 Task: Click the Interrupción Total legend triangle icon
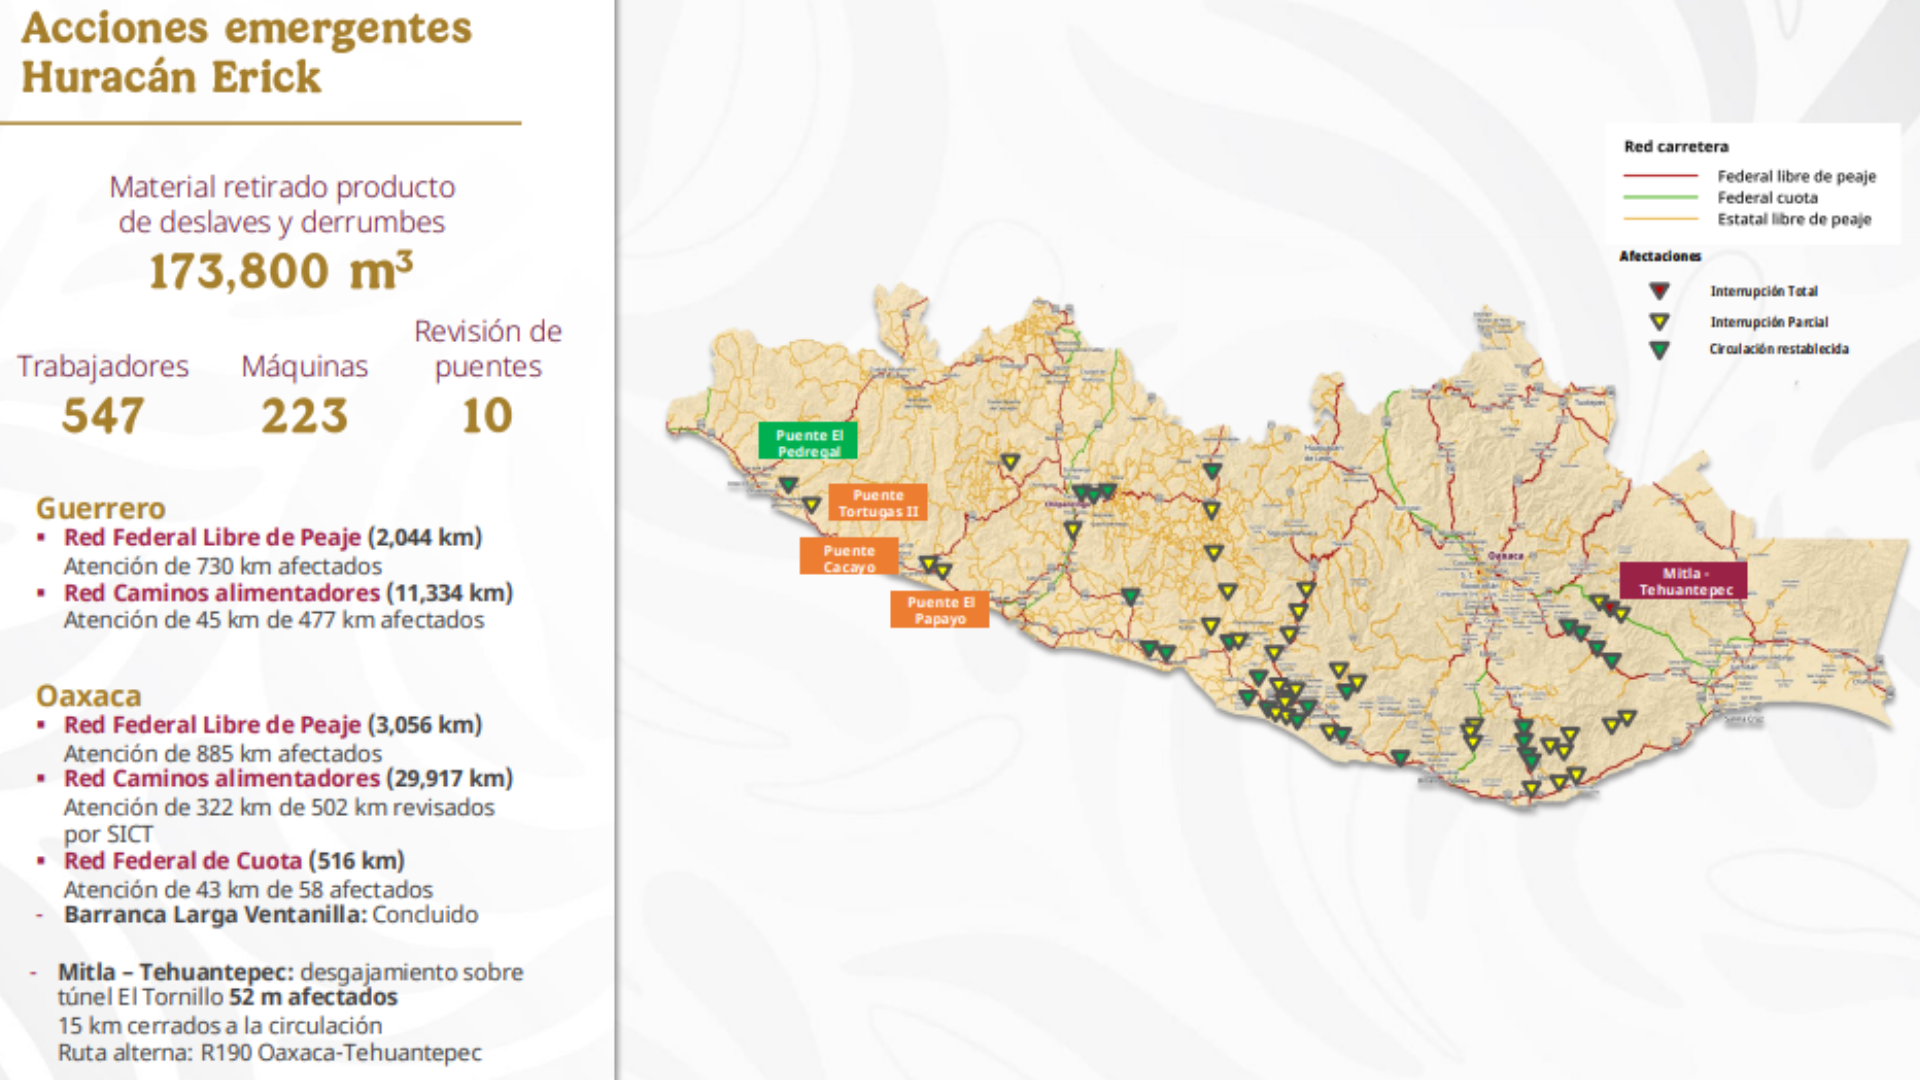point(1659,291)
